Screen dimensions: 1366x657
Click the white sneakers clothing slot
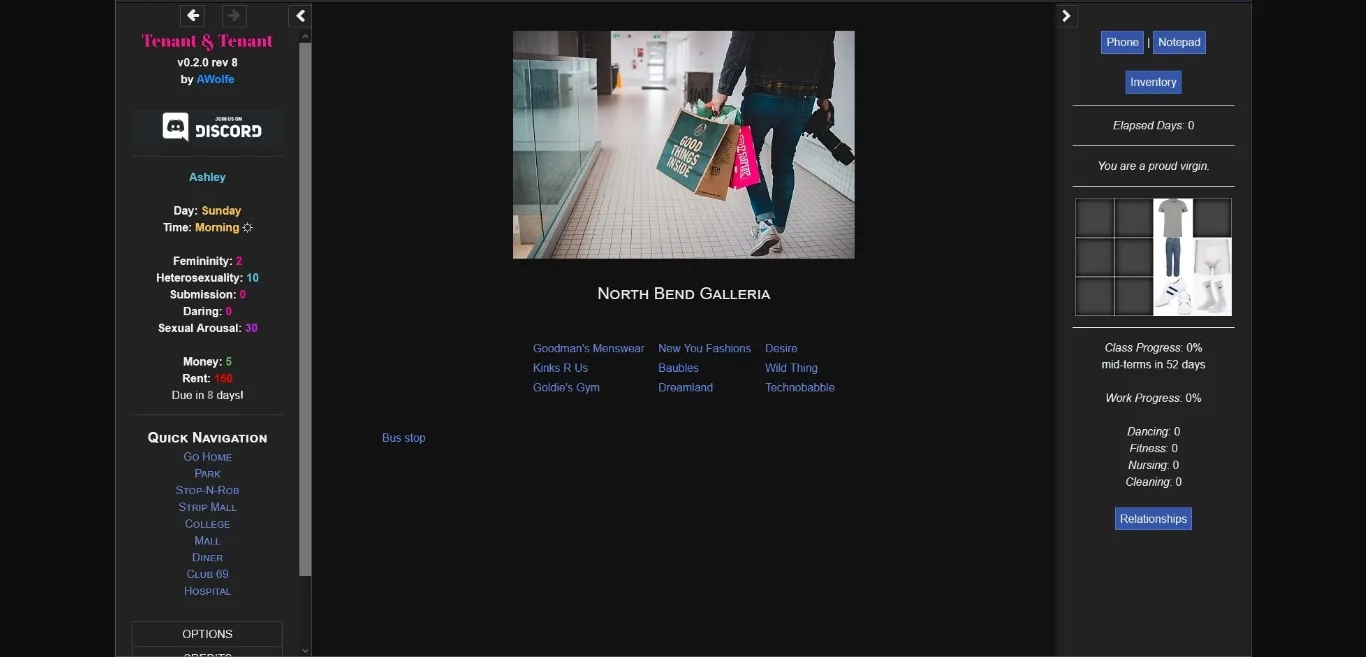[x=1173, y=296]
